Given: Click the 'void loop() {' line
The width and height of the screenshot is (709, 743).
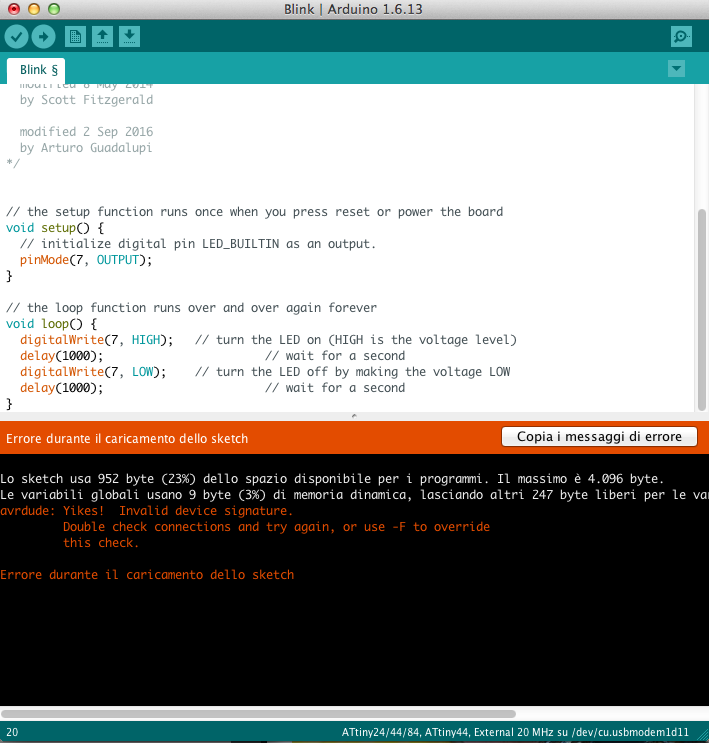Looking at the screenshot, I should click(x=51, y=324).
